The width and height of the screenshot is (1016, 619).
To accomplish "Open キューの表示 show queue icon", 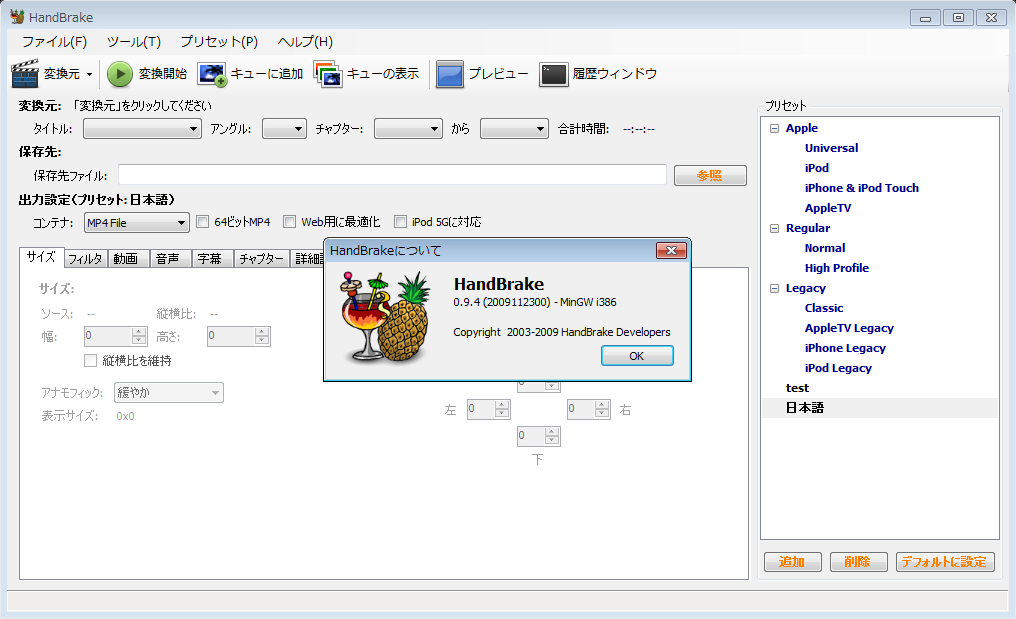I will (x=328, y=74).
